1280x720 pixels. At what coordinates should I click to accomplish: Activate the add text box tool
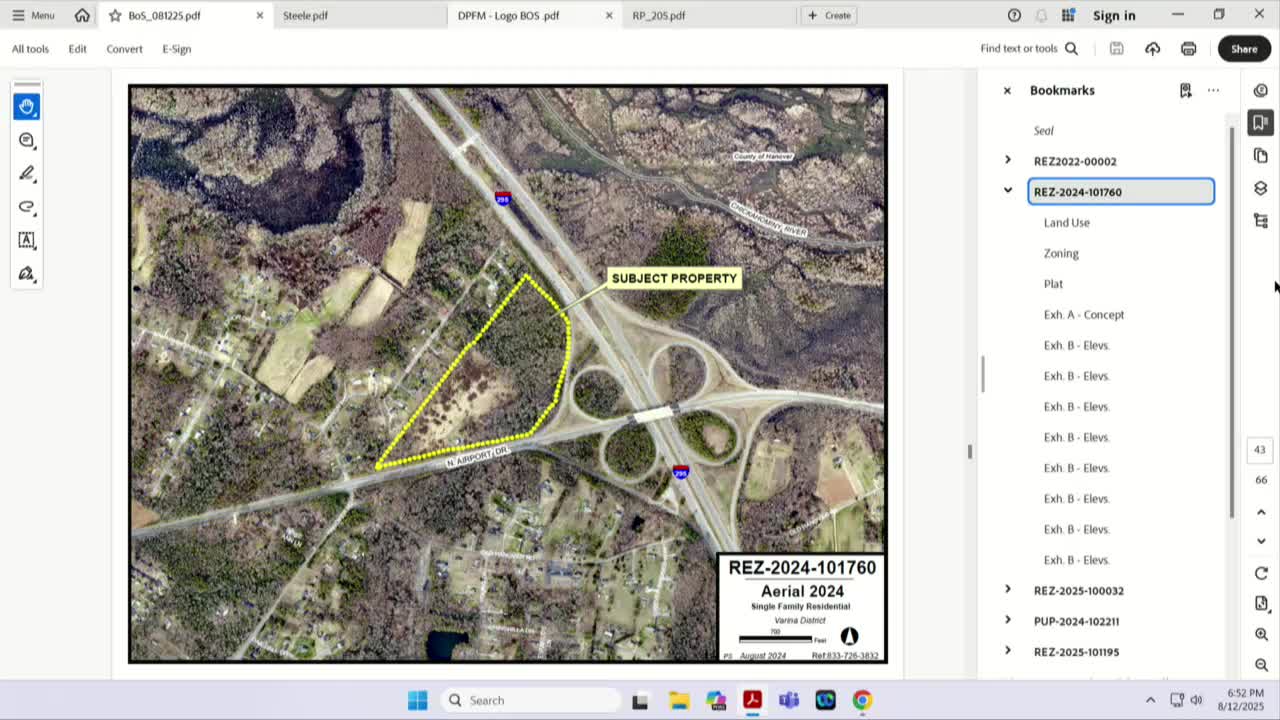tap(27, 240)
